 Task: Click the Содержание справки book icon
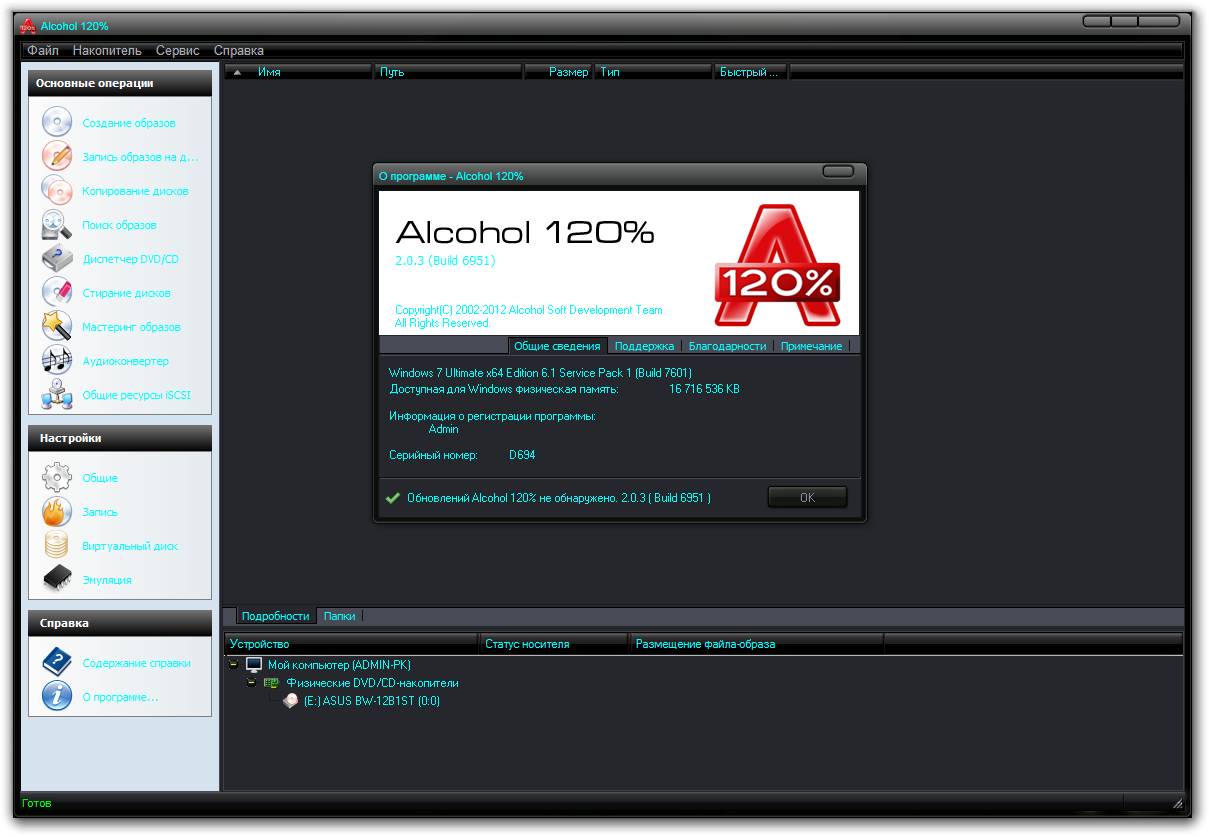pyautogui.click(x=56, y=662)
